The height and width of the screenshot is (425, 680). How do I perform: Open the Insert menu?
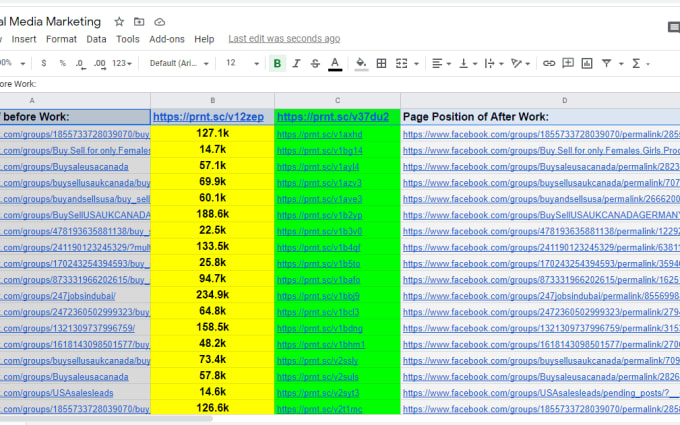pyautogui.click(x=24, y=39)
